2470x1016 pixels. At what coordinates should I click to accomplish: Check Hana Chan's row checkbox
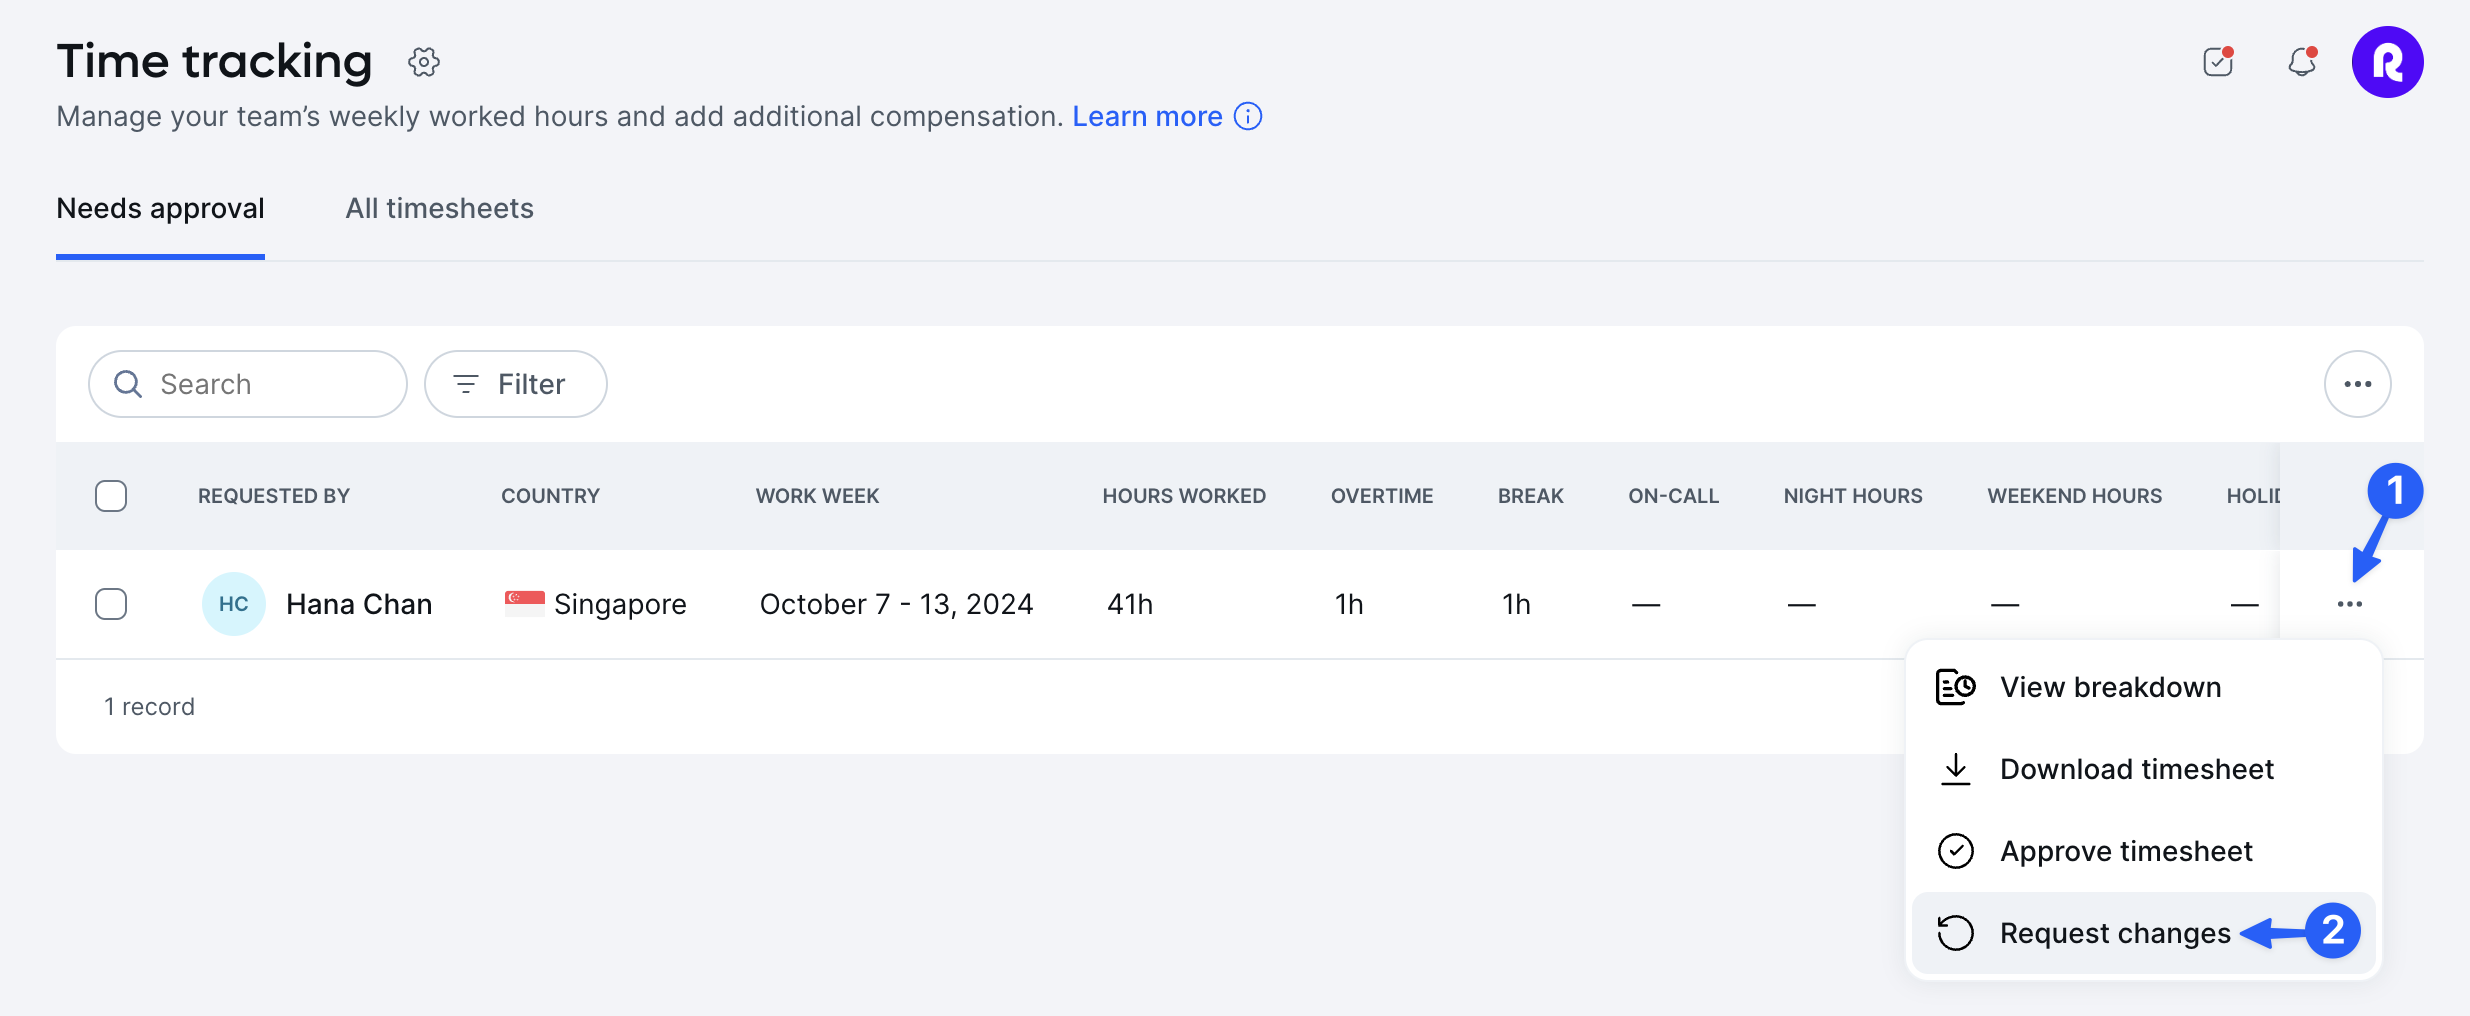tap(111, 604)
